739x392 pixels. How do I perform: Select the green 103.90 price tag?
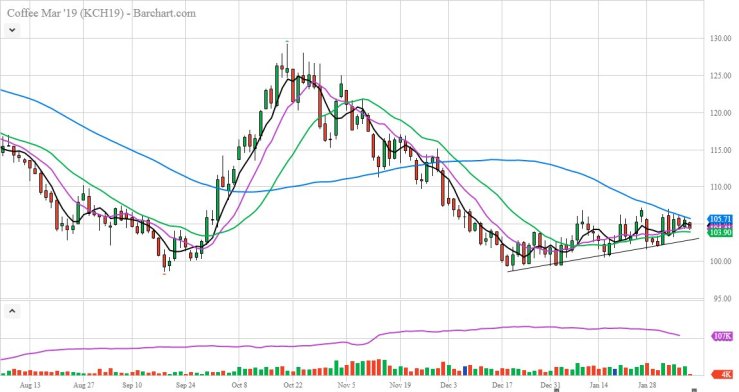[720, 232]
